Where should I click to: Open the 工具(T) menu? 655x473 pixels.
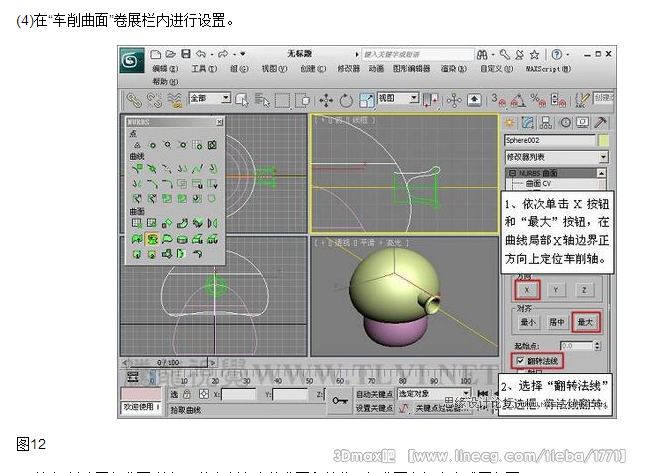point(204,69)
